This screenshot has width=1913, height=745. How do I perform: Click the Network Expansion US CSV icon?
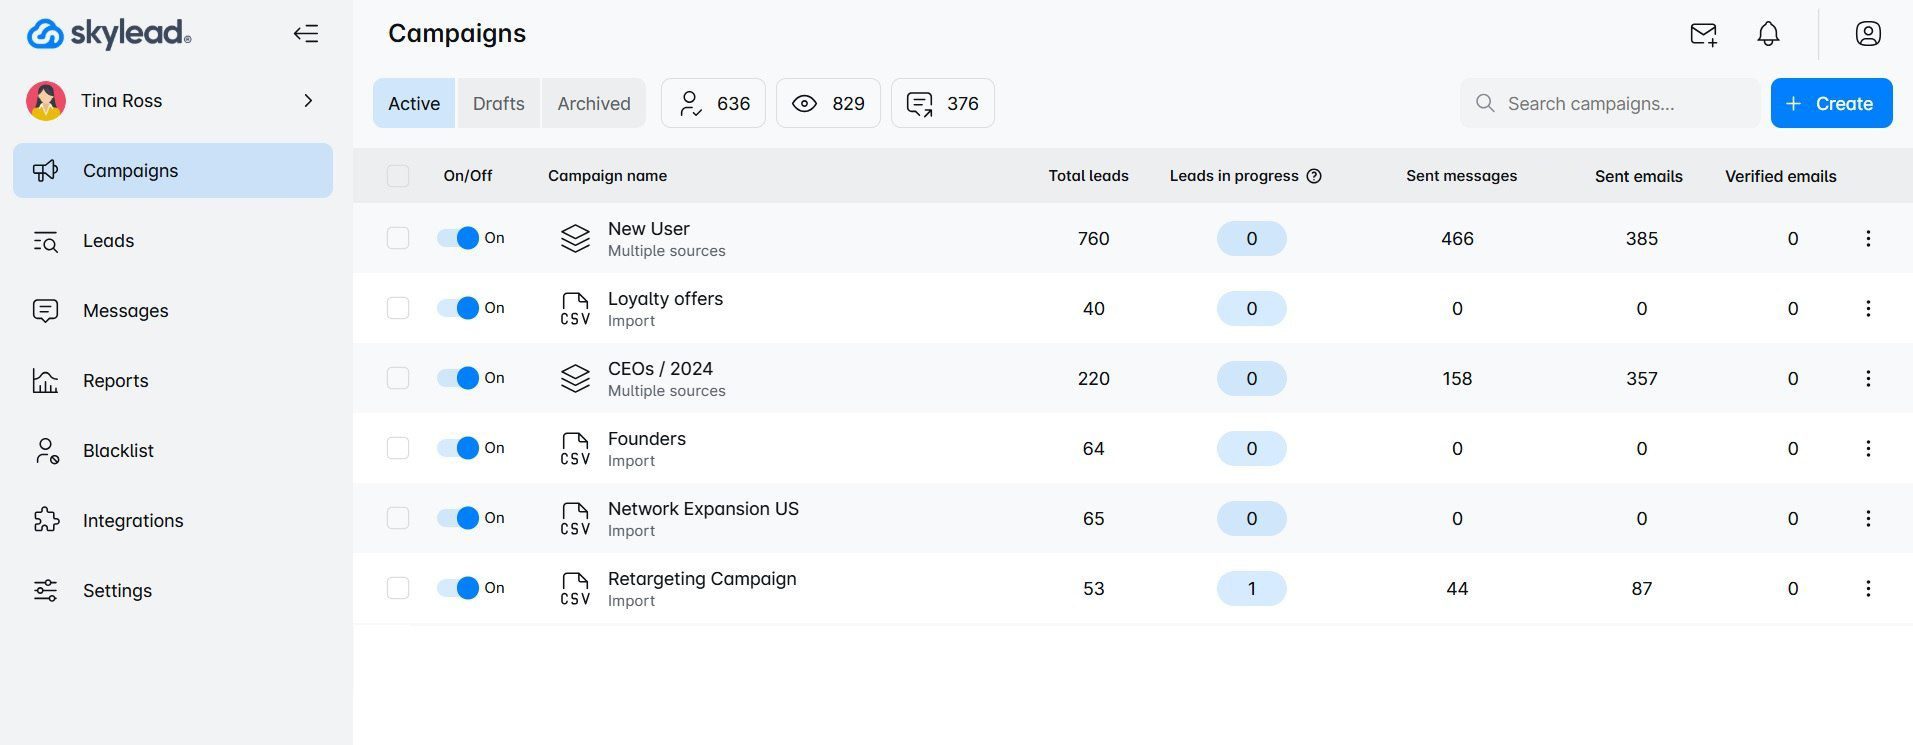[575, 519]
